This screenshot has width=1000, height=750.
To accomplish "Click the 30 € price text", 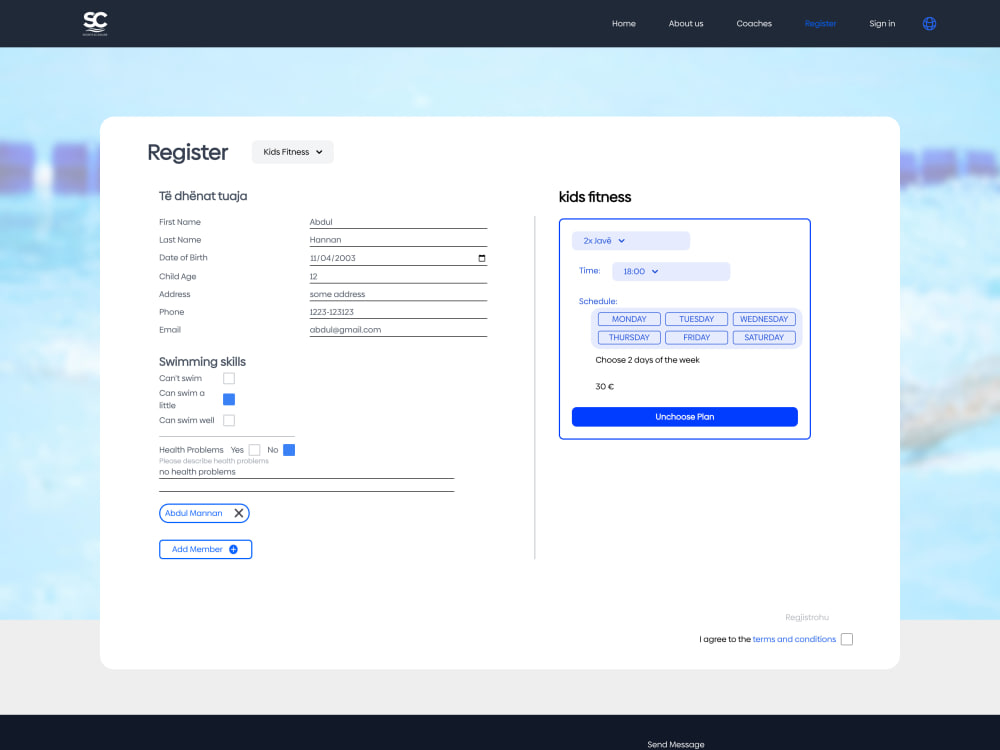I will [605, 386].
